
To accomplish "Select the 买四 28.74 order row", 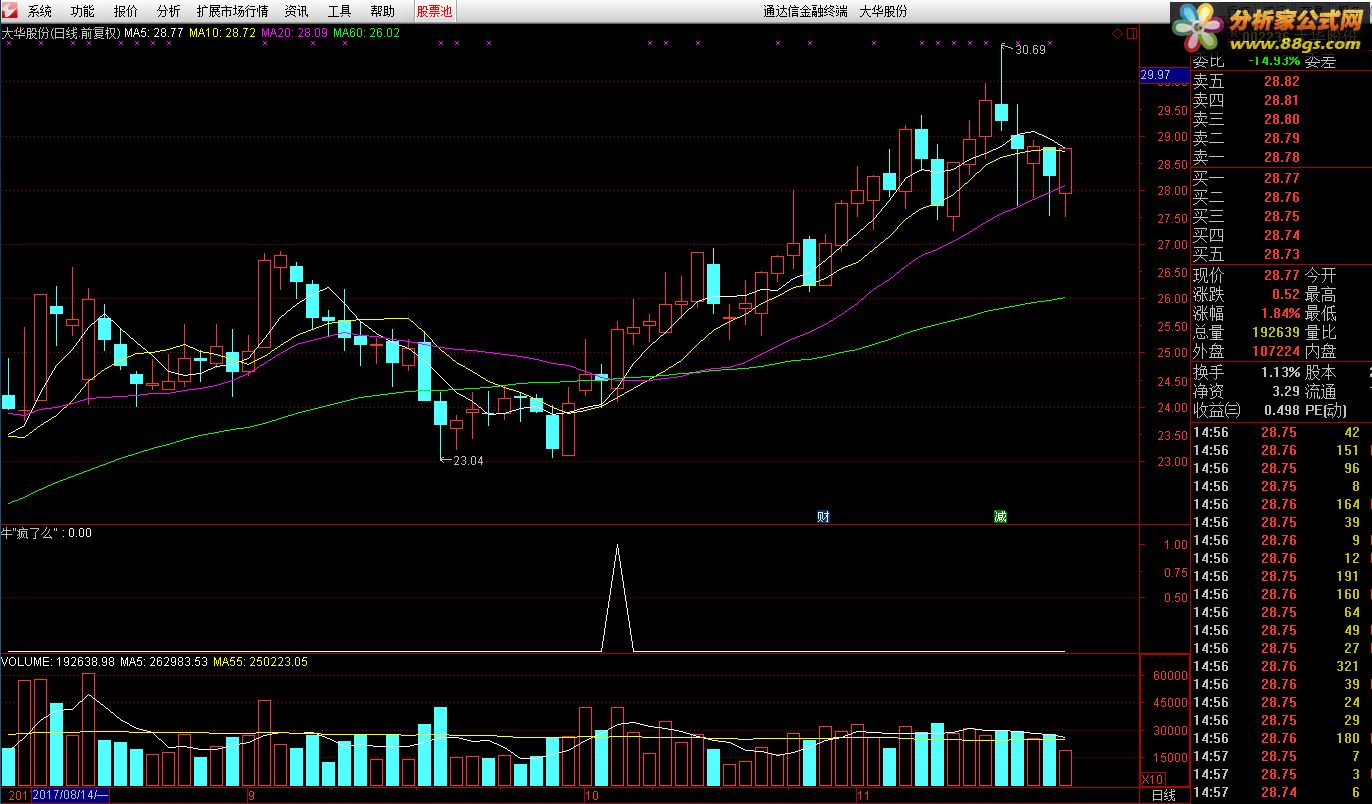I will click(x=1281, y=236).
